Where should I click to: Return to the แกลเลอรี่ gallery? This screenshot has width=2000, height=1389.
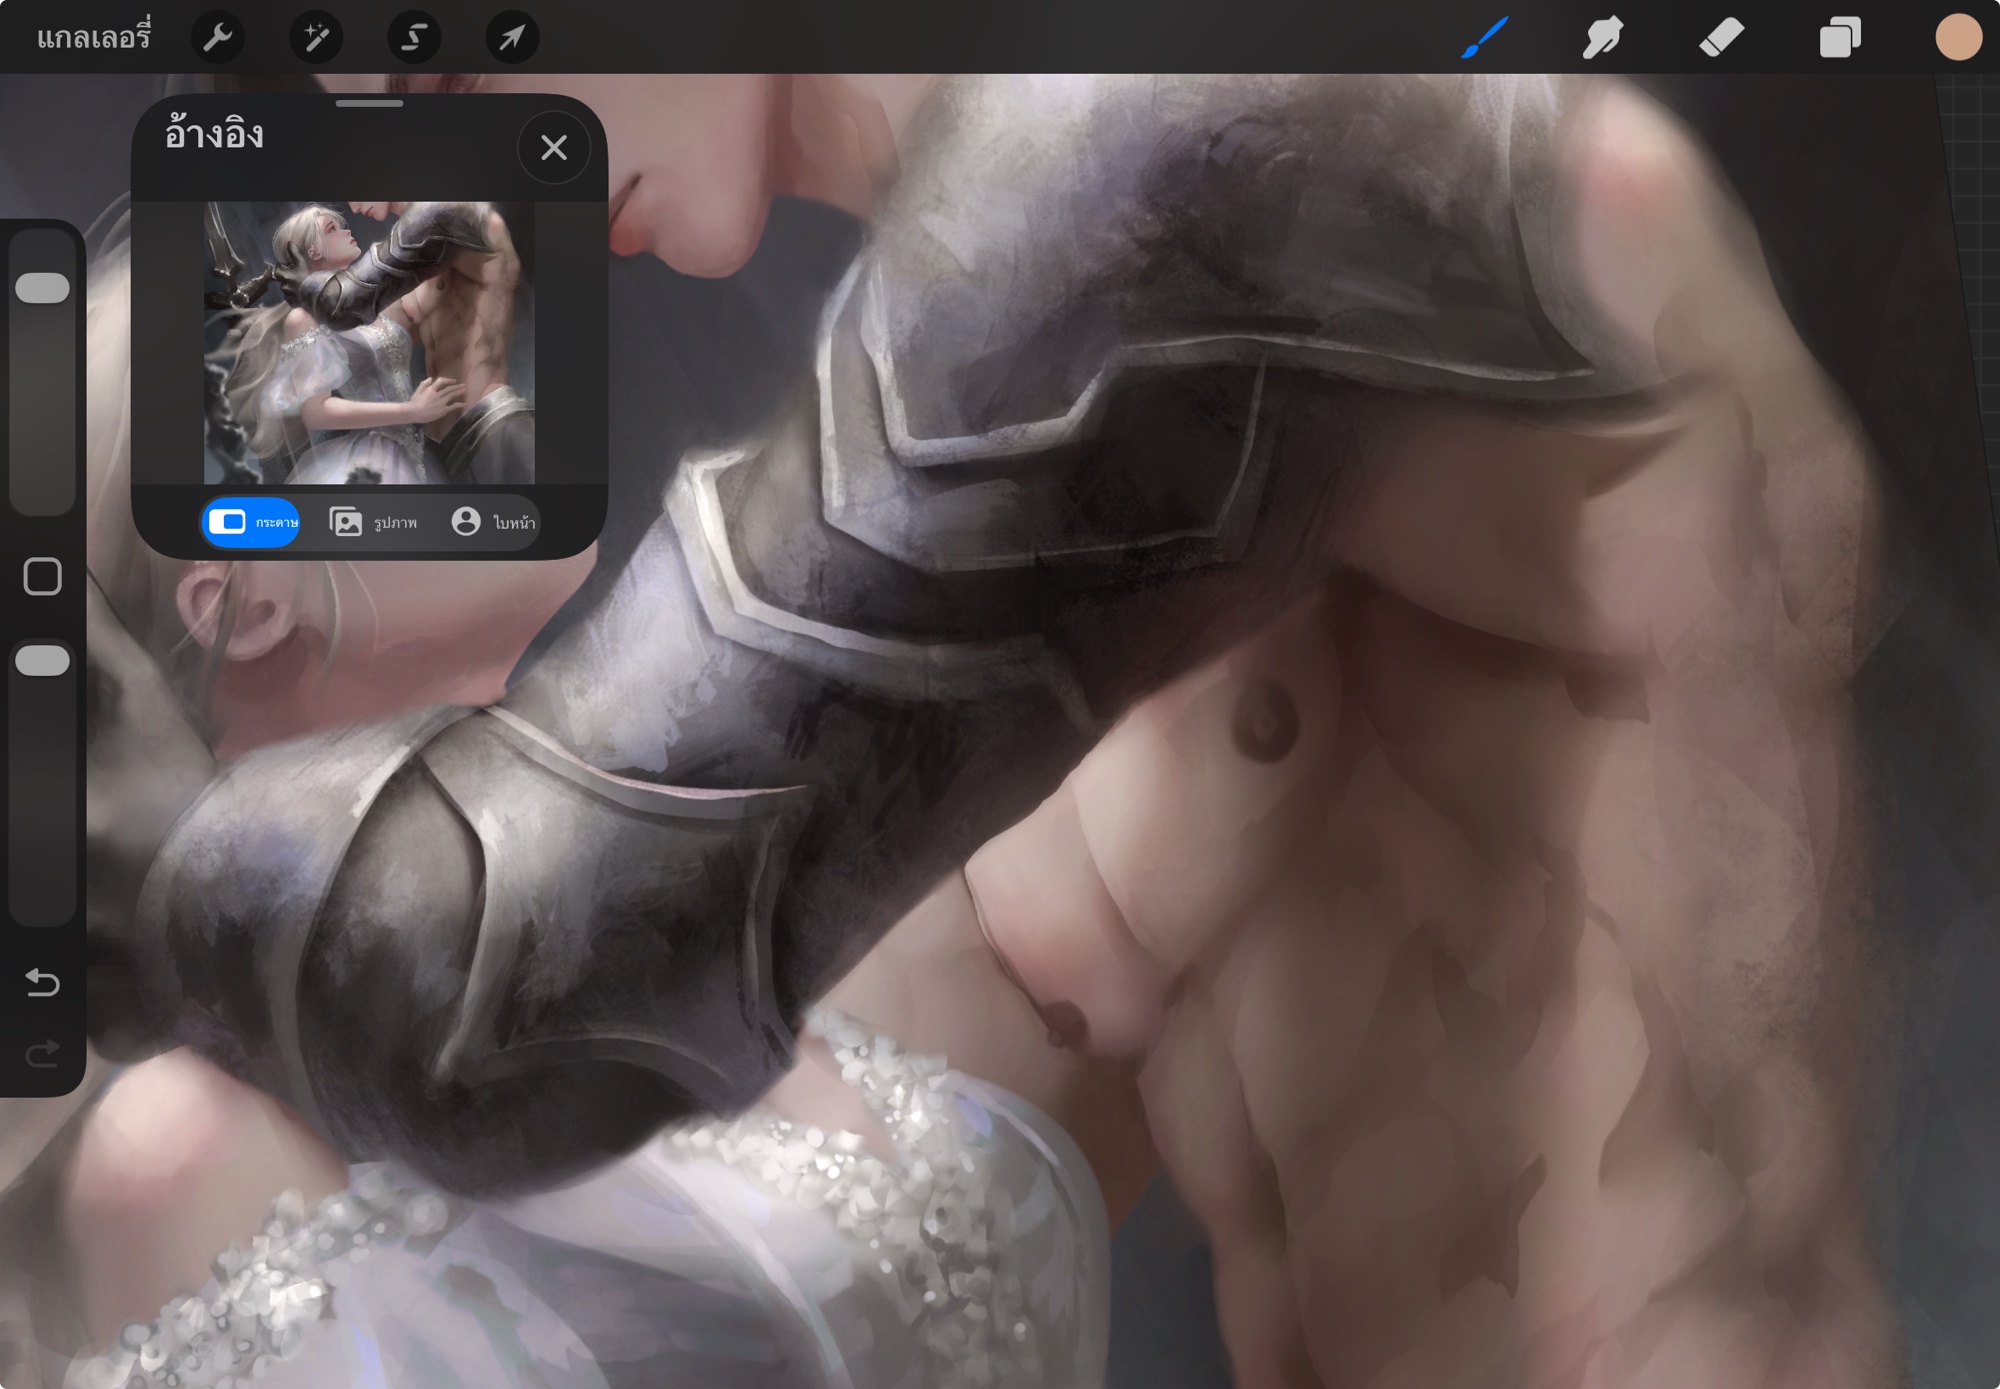tap(93, 38)
